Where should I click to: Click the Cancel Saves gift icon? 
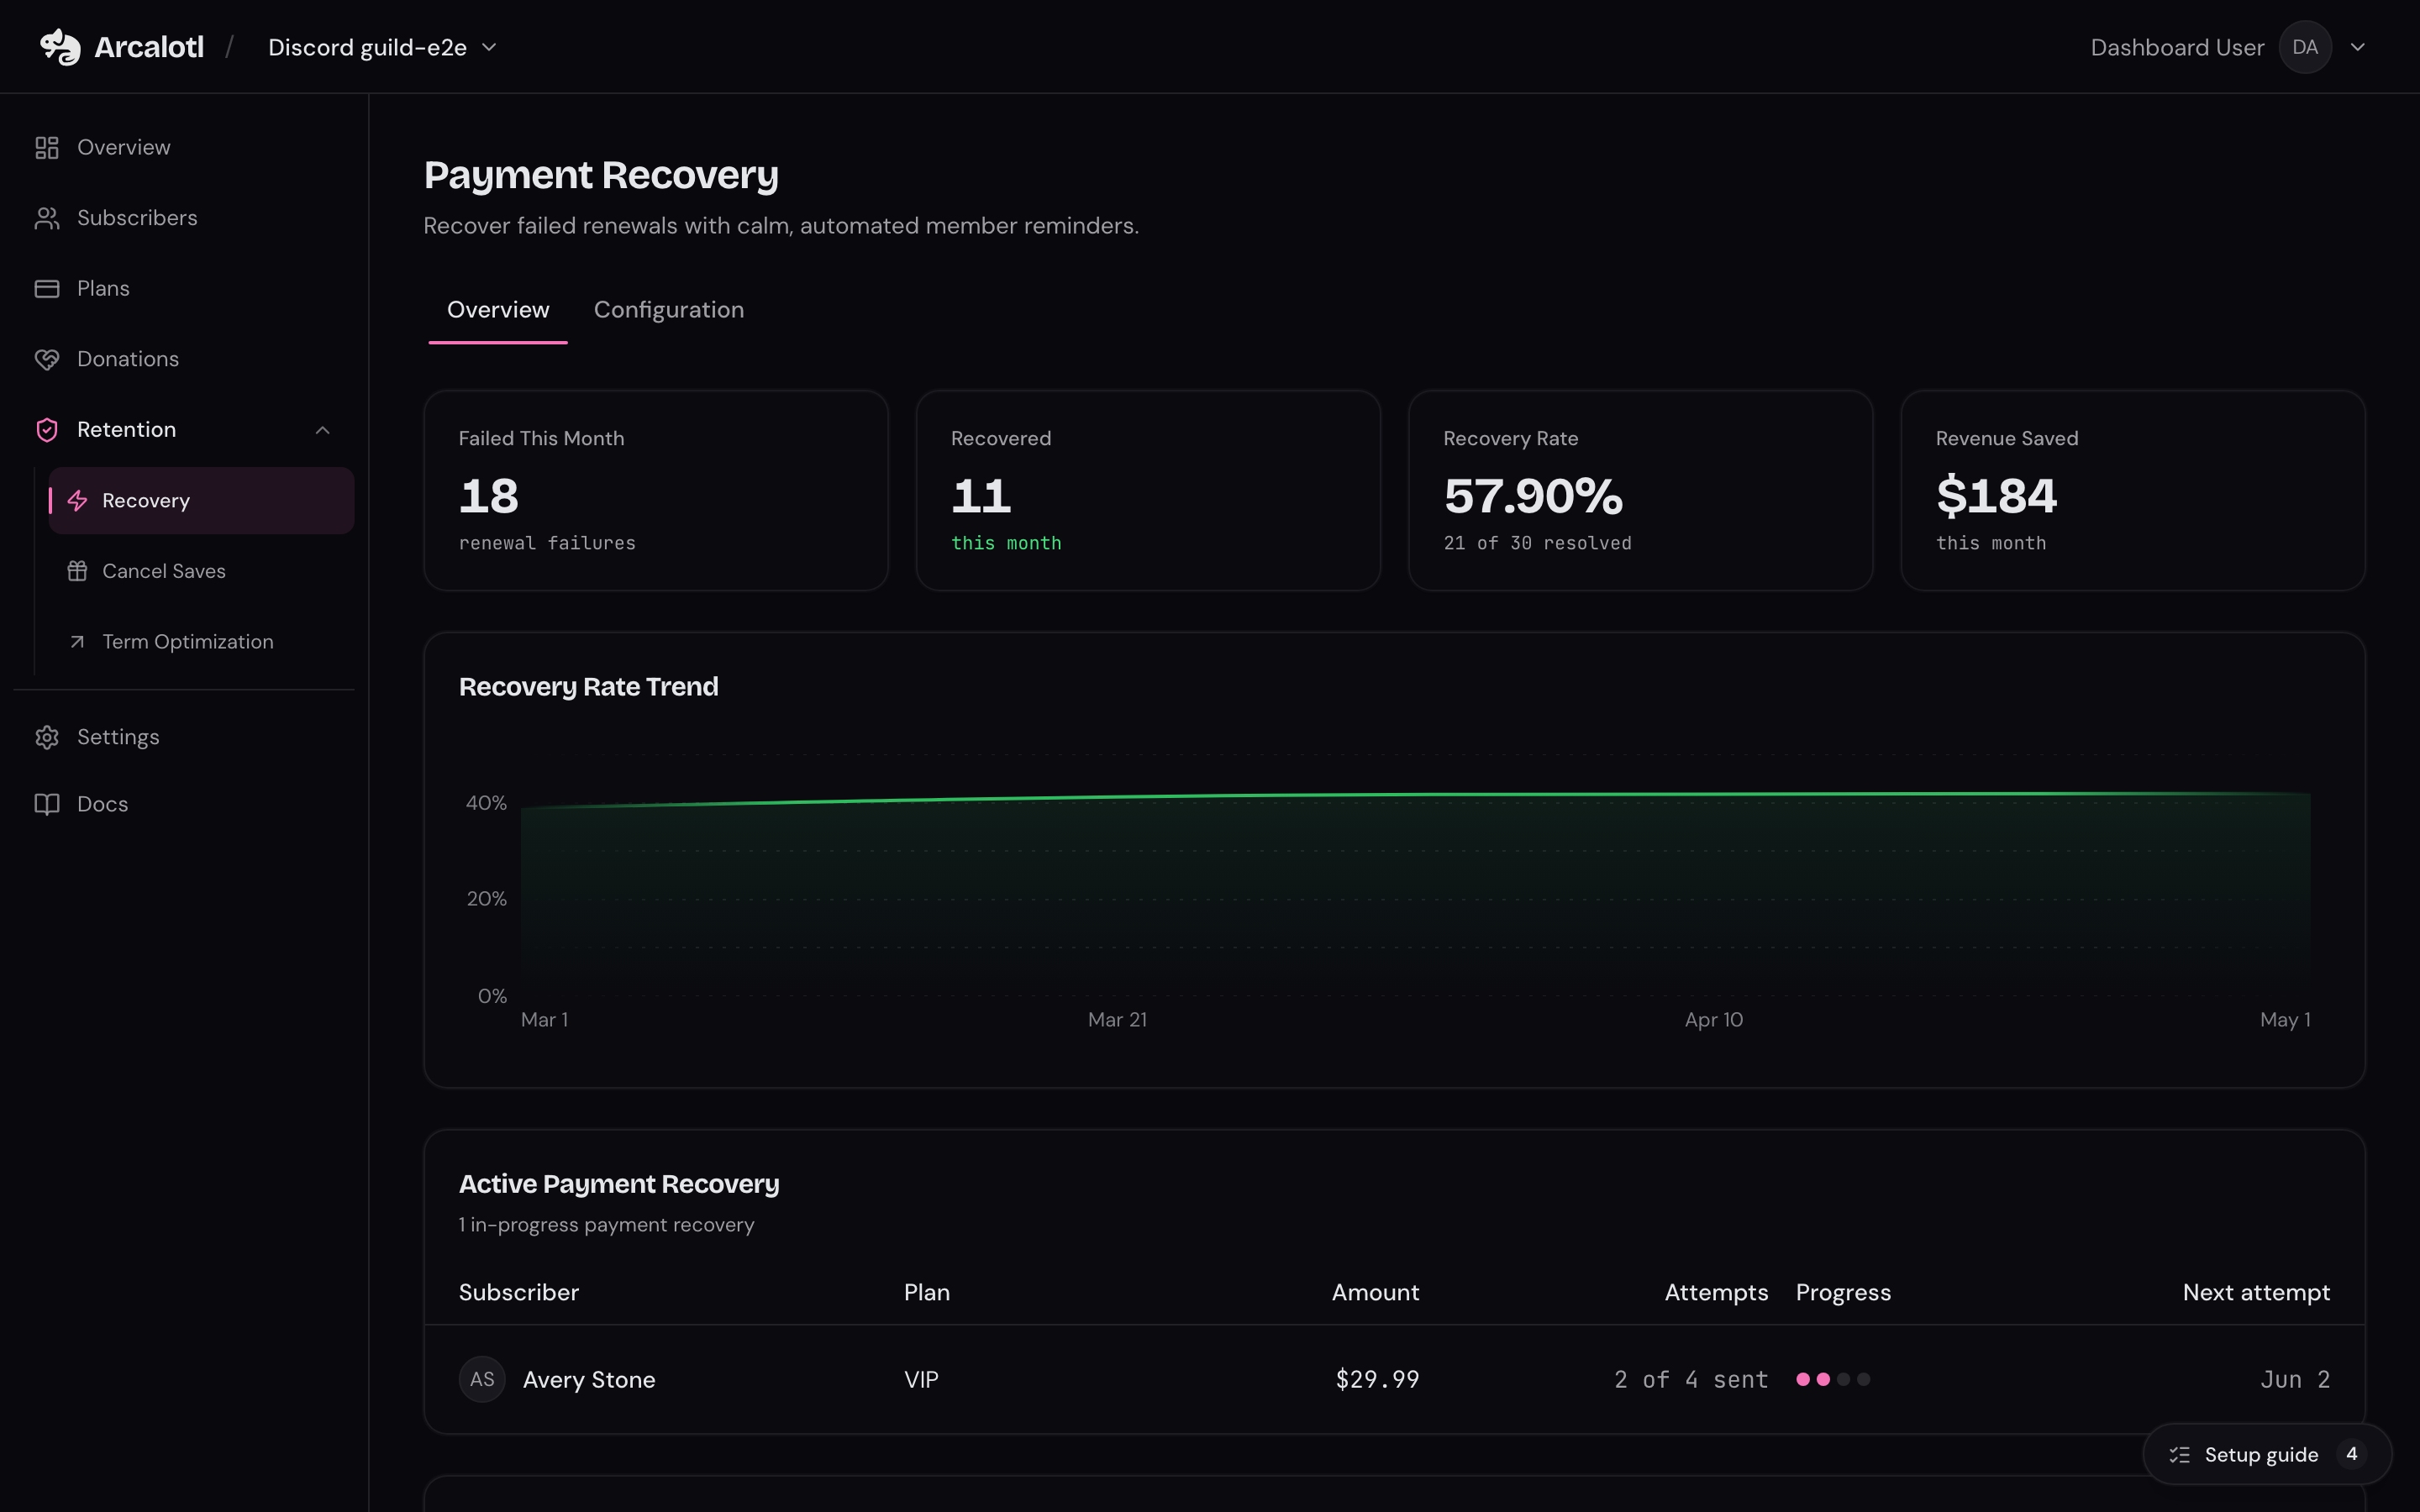[77, 571]
